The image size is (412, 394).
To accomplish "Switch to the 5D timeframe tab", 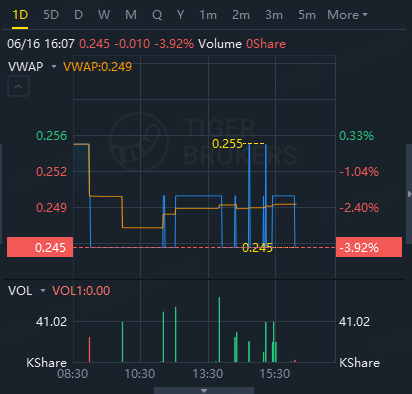I will [51, 15].
